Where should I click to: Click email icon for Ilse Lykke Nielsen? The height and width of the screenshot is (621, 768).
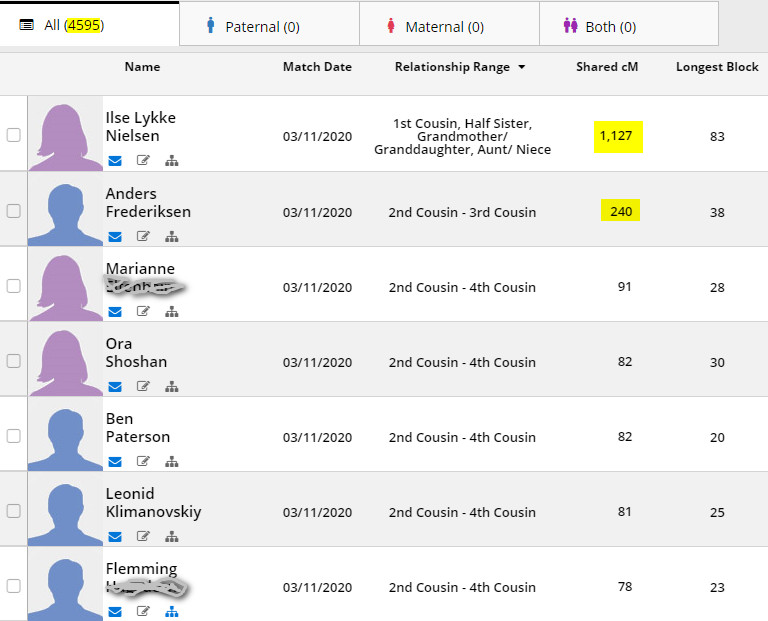click(x=115, y=160)
